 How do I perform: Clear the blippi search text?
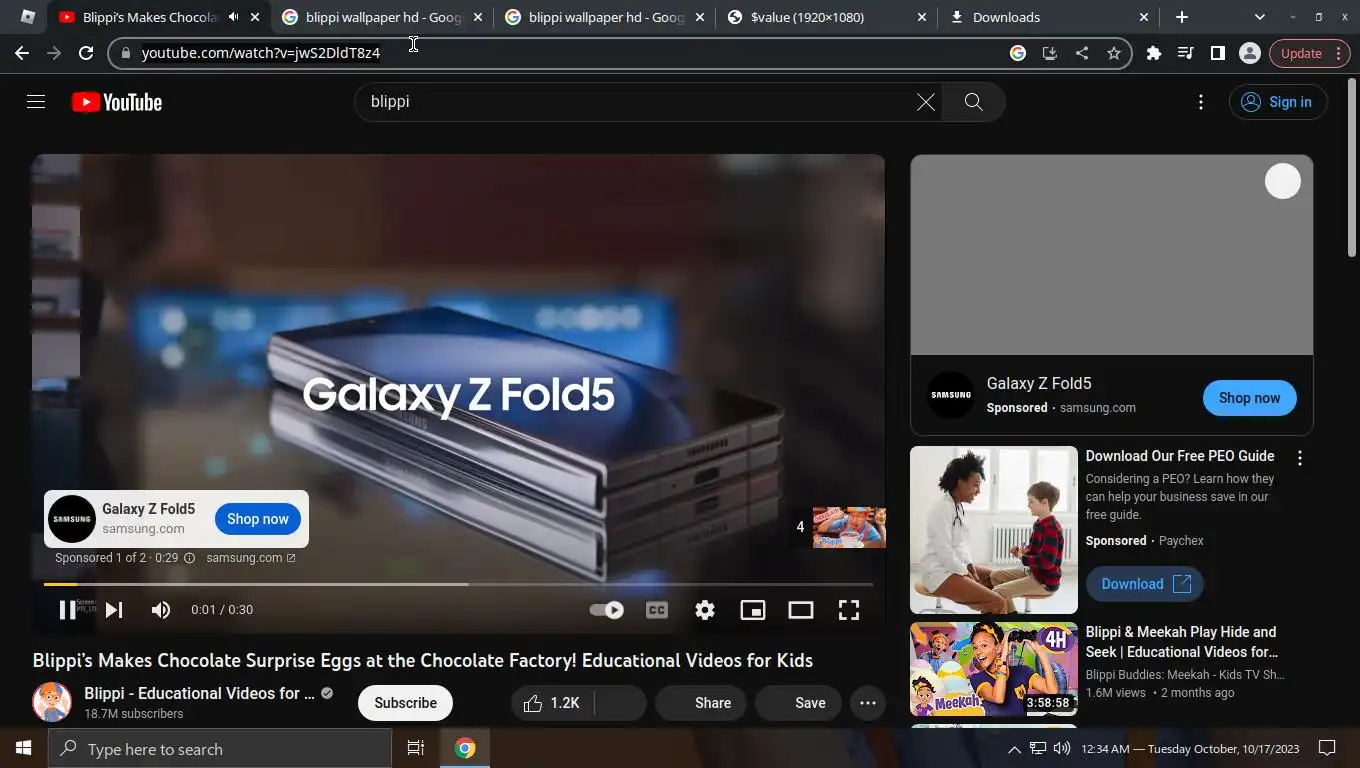click(926, 102)
